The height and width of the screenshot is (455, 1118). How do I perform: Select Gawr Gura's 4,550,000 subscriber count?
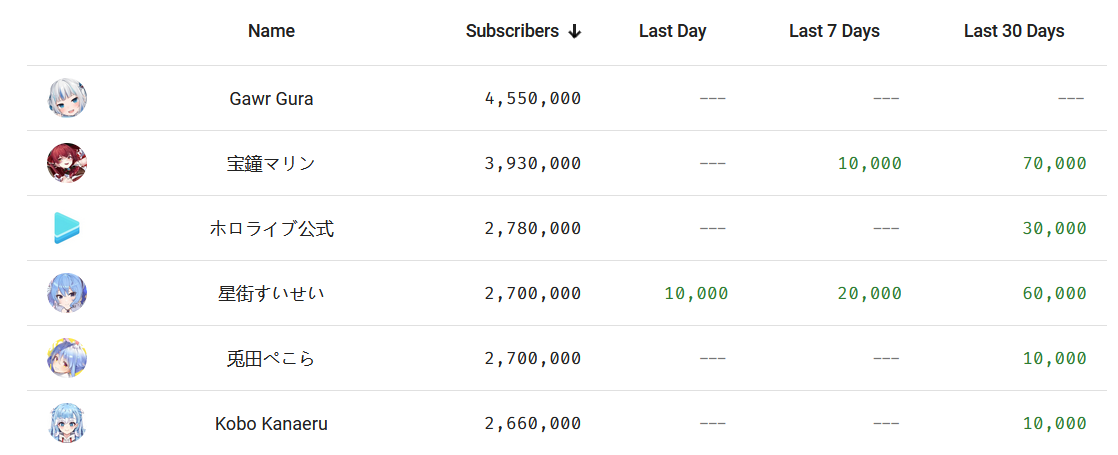pyautogui.click(x=533, y=98)
